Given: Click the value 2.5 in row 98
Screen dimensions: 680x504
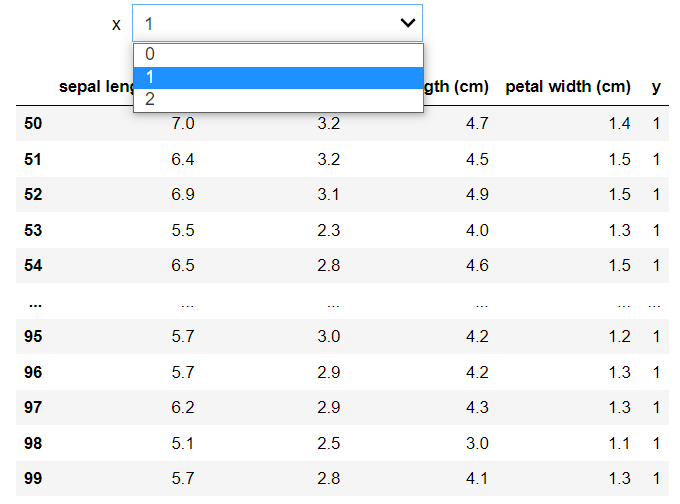Looking at the screenshot, I should pos(328,443).
